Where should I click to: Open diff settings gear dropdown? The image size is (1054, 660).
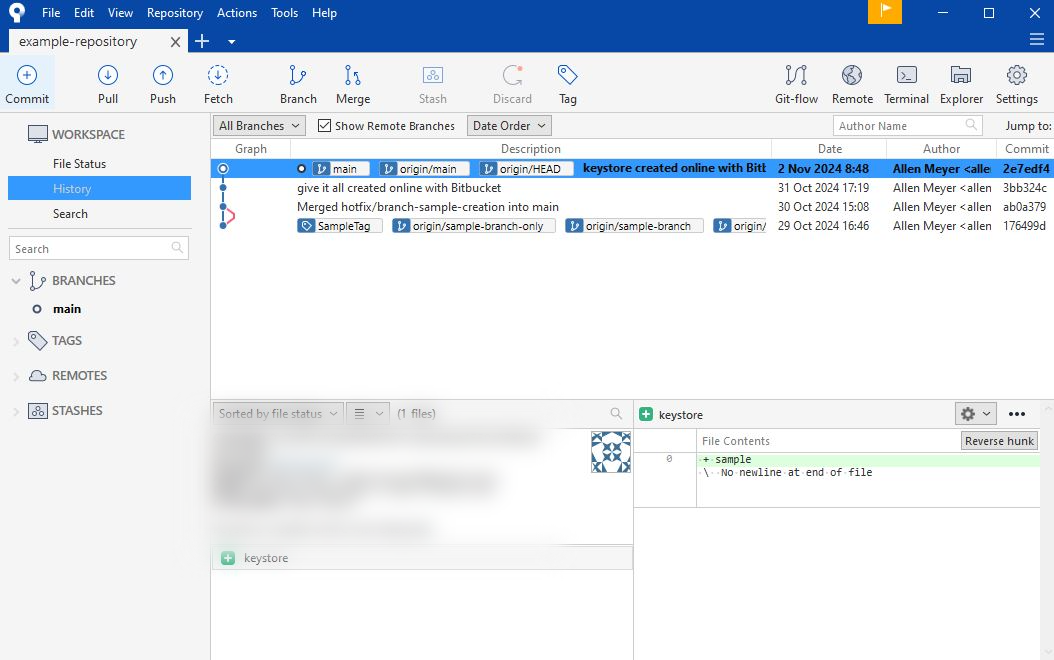974,414
